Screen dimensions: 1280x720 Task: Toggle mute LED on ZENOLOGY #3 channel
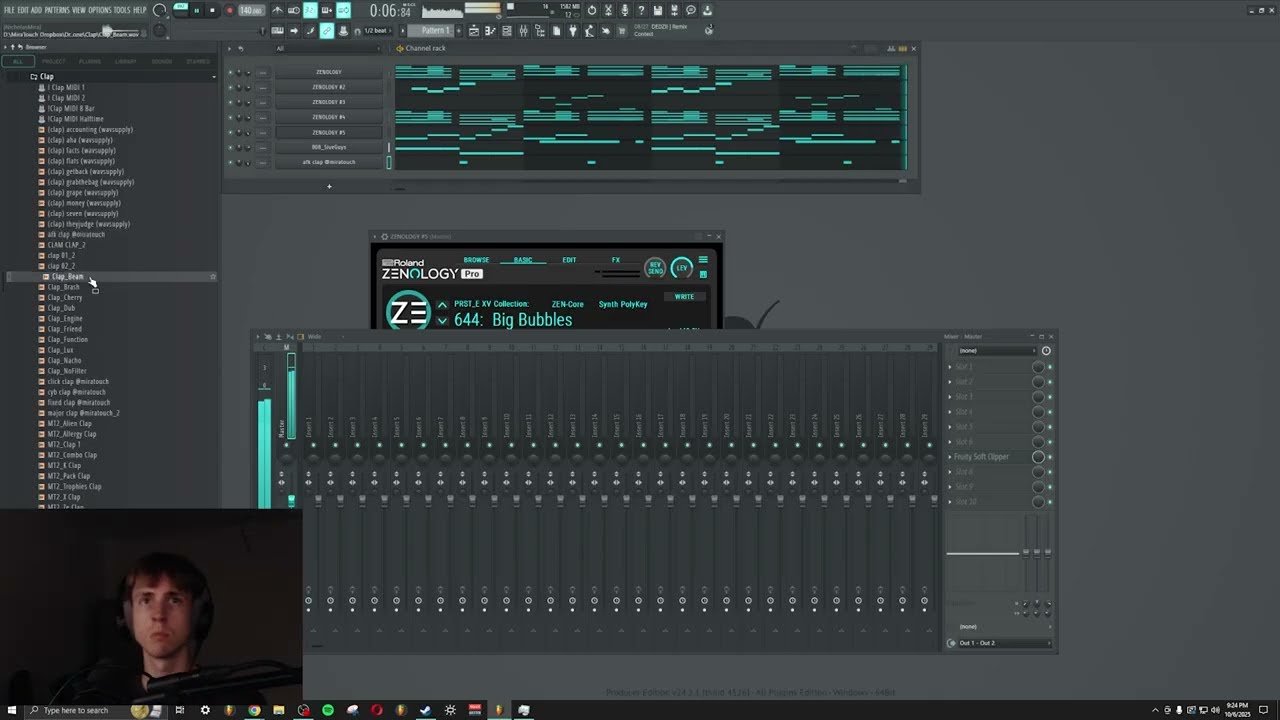(230, 102)
